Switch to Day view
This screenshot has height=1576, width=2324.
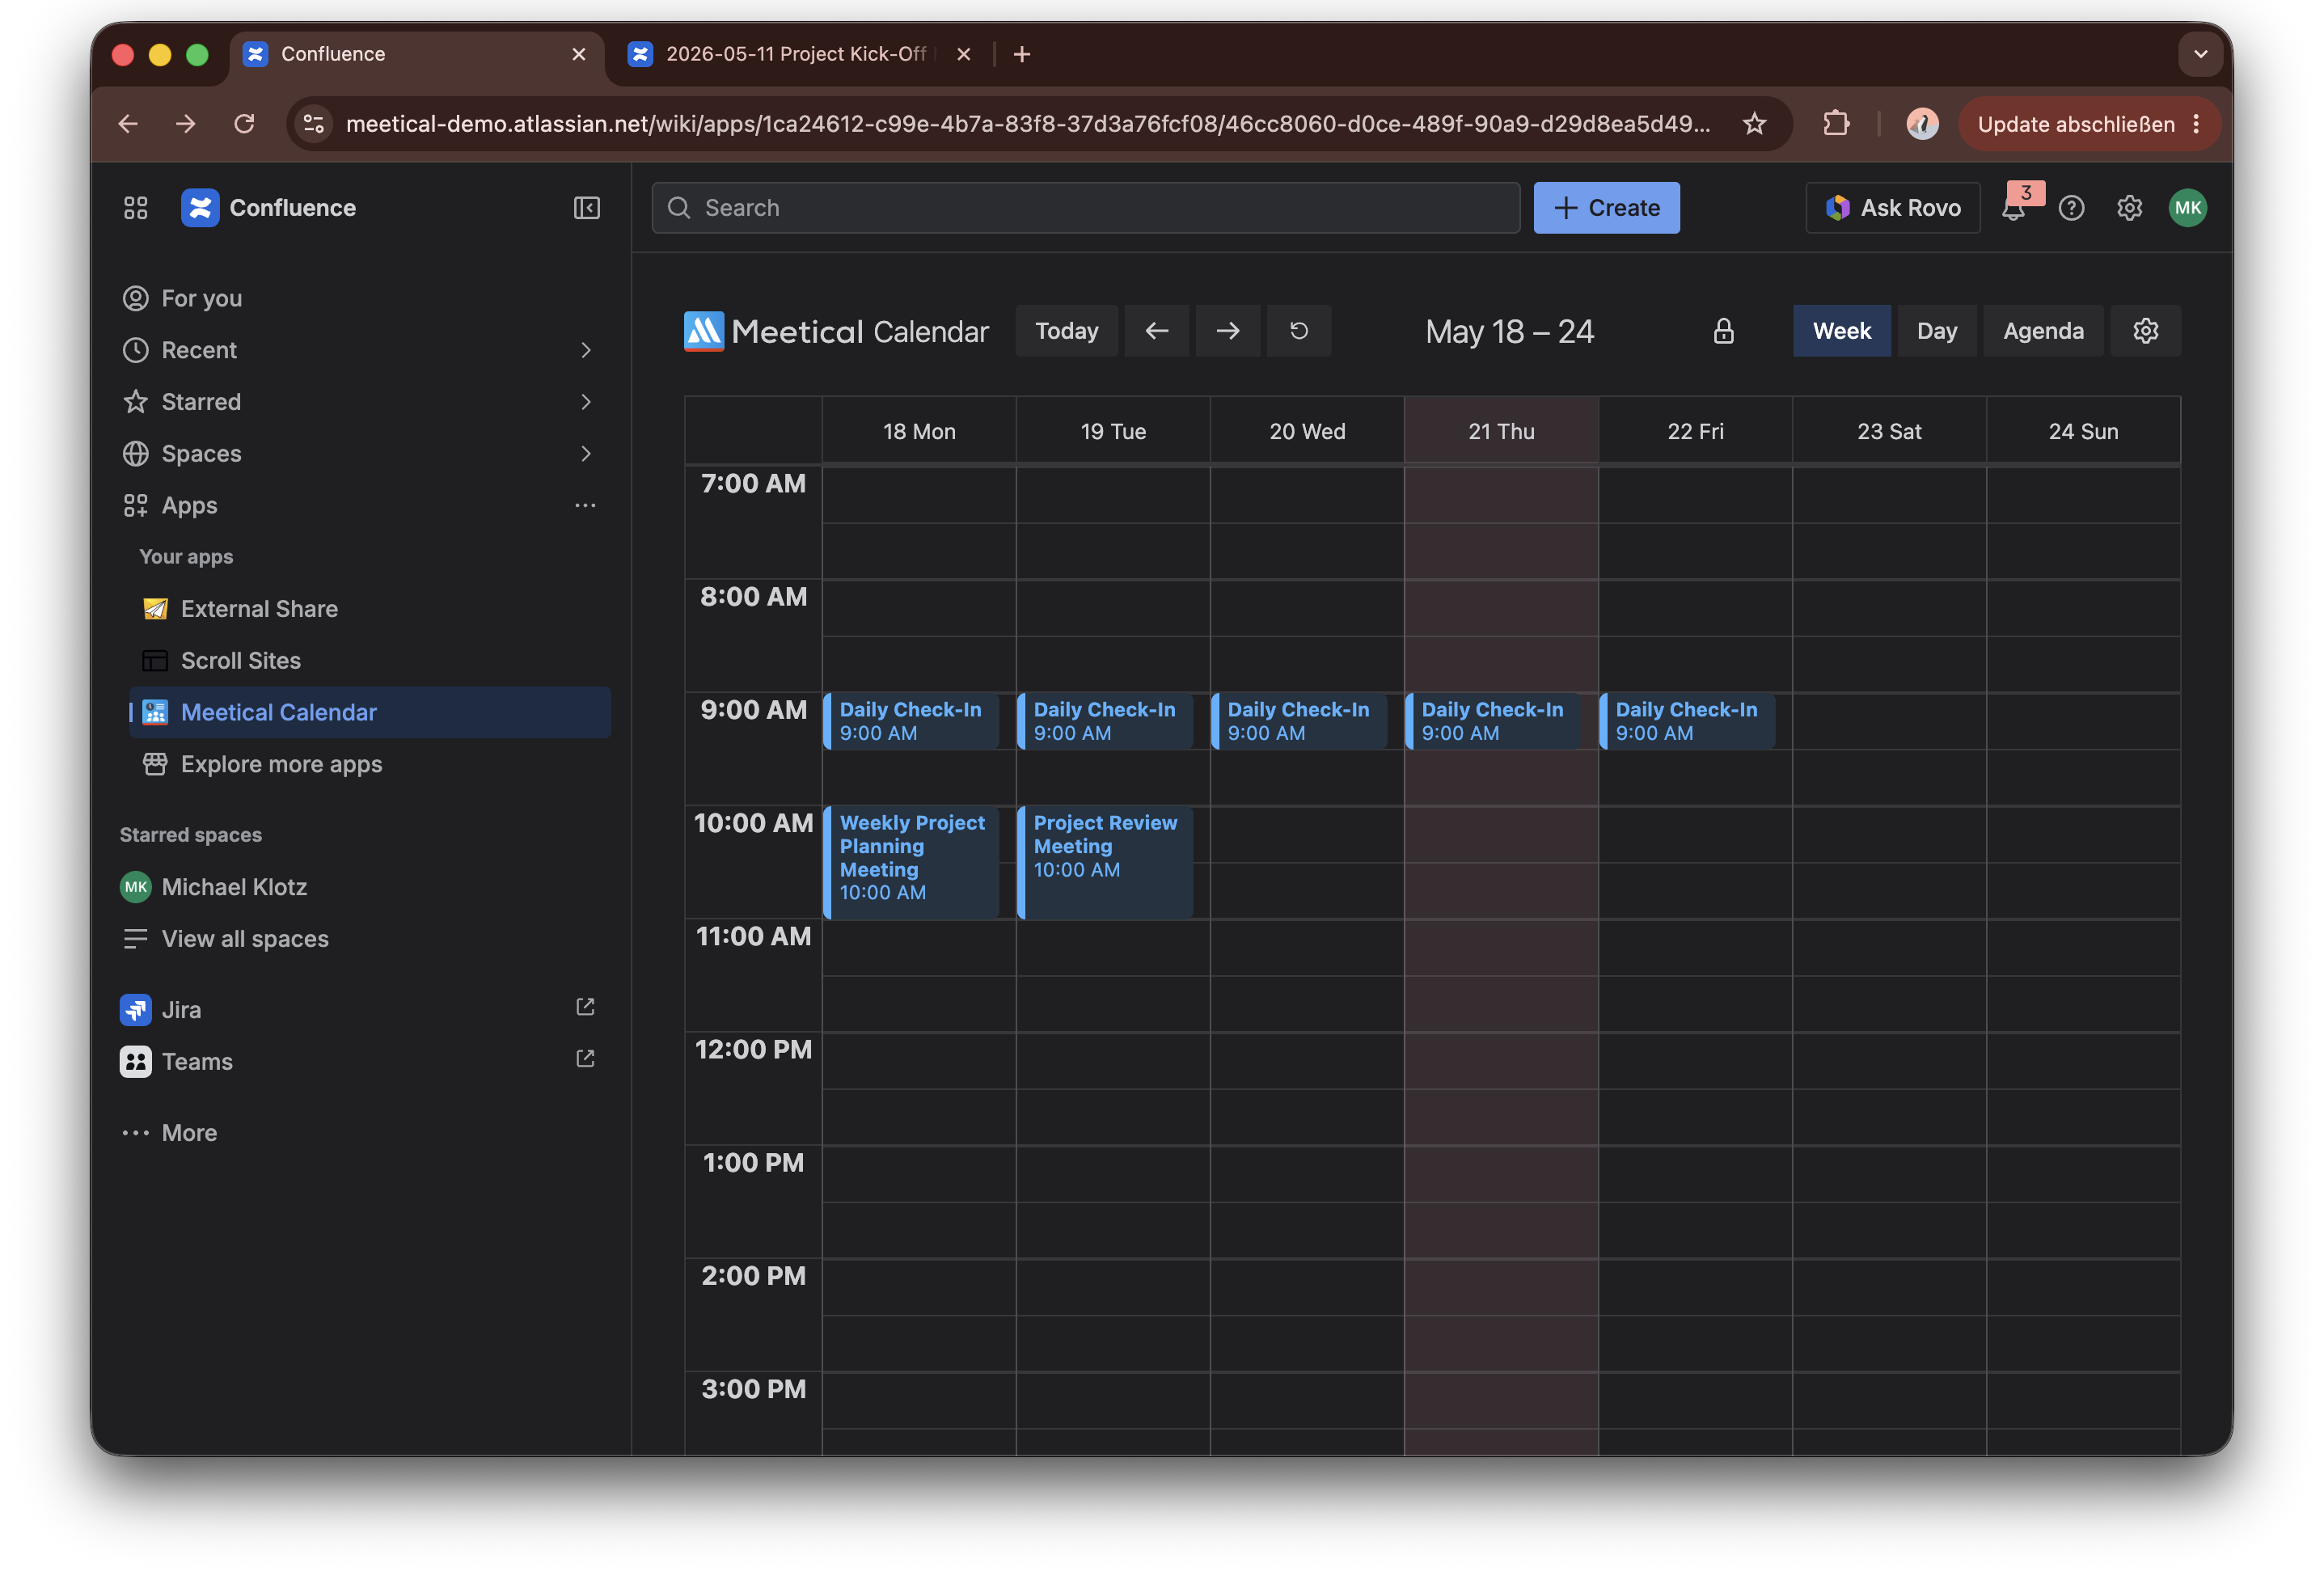[1936, 331]
